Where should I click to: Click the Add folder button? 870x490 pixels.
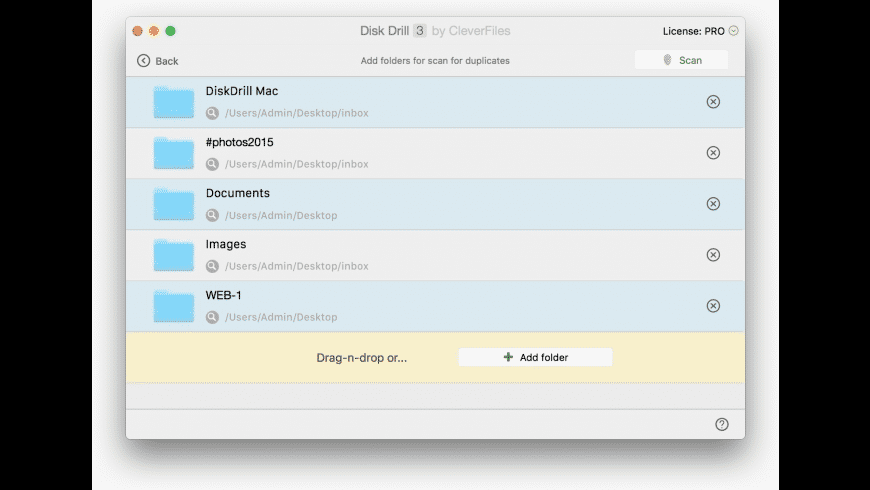click(x=535, y=357)
